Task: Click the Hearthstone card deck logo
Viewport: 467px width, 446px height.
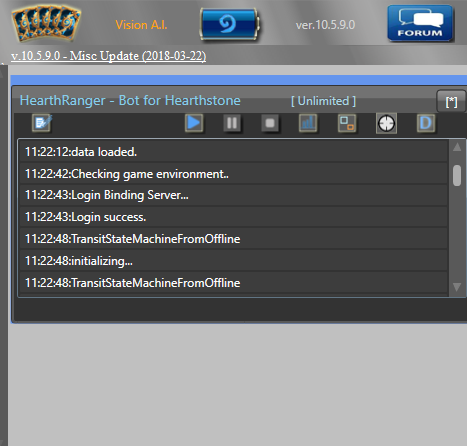Action: point(46,24)
